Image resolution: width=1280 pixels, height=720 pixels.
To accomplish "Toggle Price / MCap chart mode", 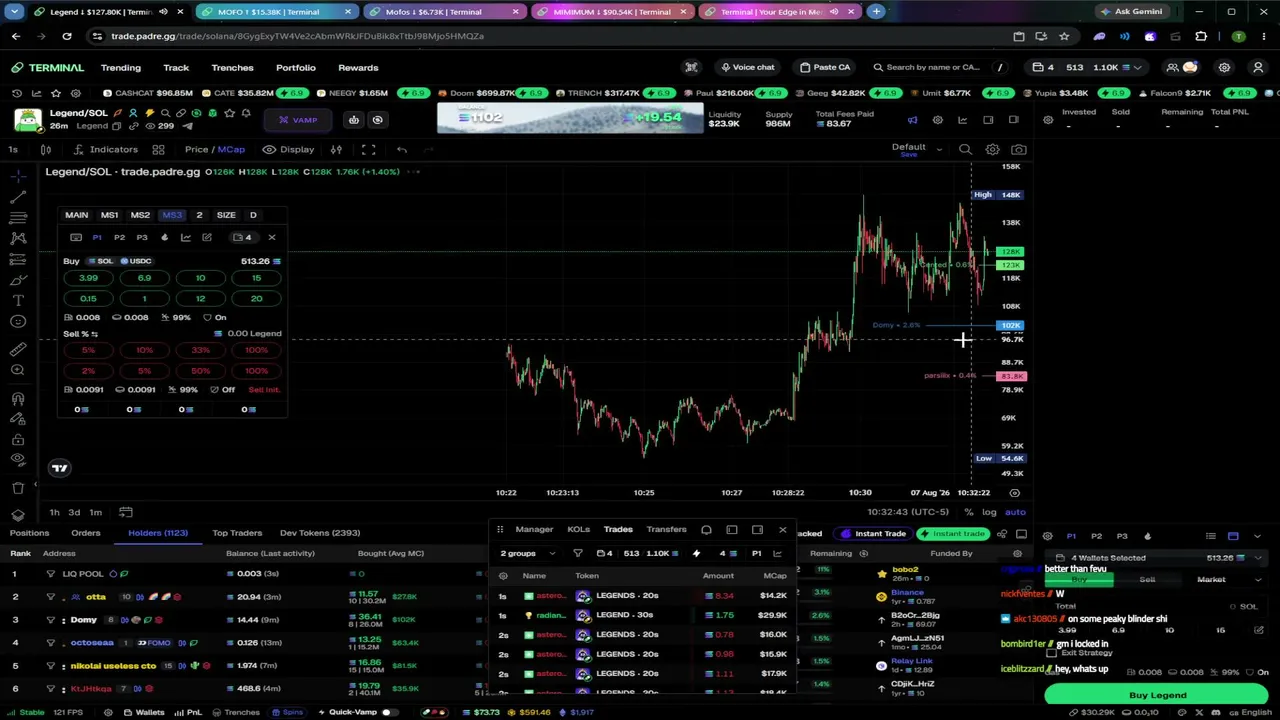I will click(214, 149).
